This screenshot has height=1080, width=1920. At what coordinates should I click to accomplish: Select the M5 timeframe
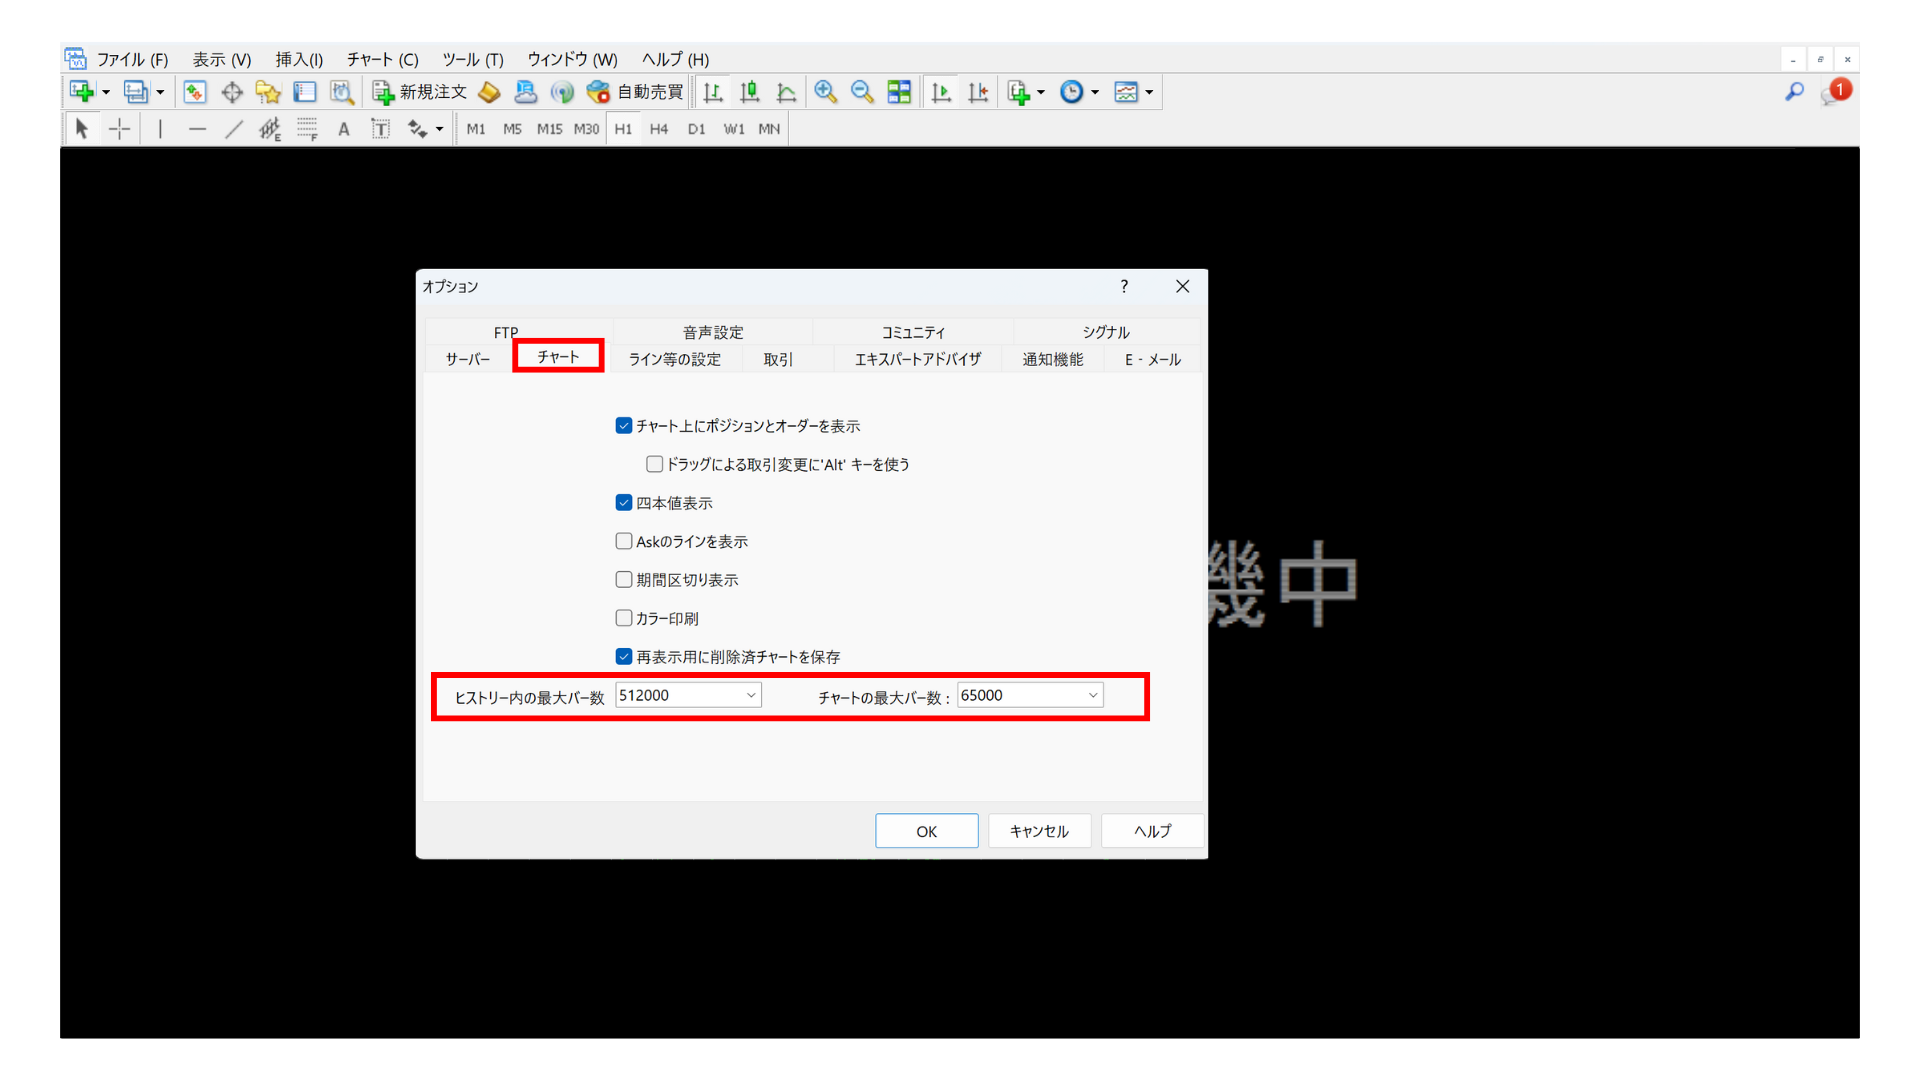click(512, 128)
